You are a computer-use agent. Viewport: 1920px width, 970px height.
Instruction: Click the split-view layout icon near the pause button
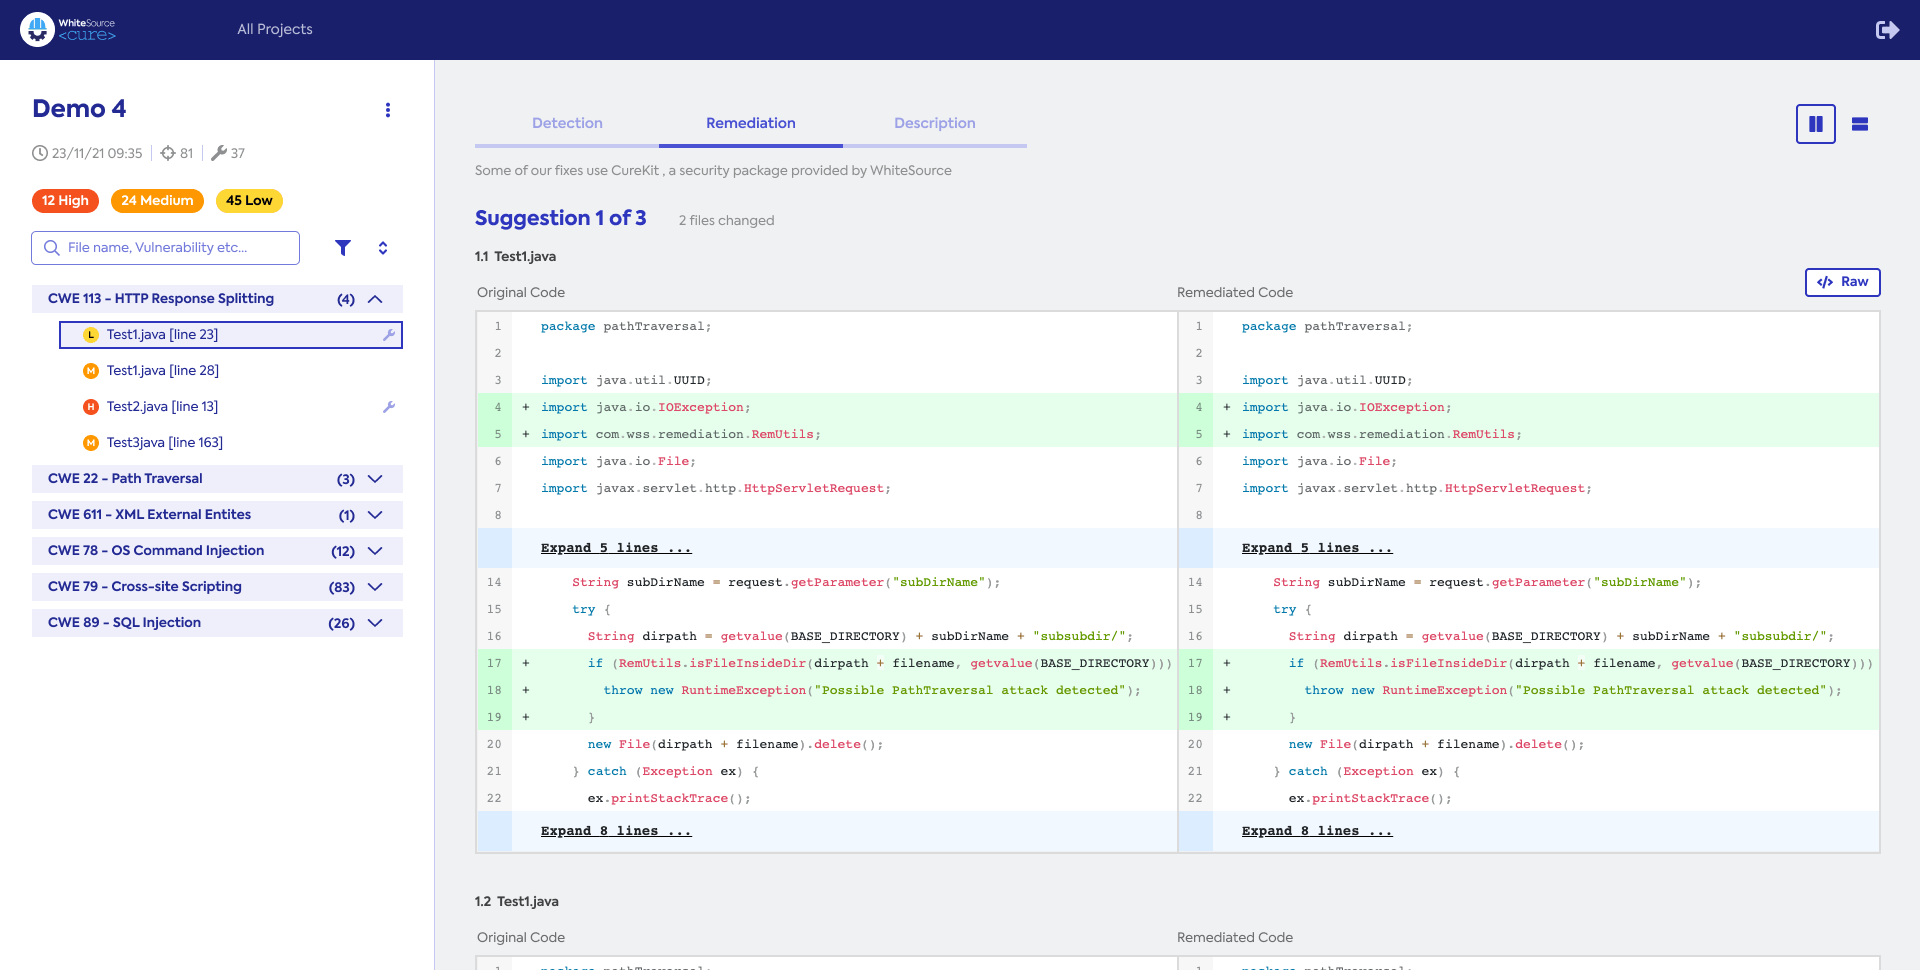pos(1860,124)
